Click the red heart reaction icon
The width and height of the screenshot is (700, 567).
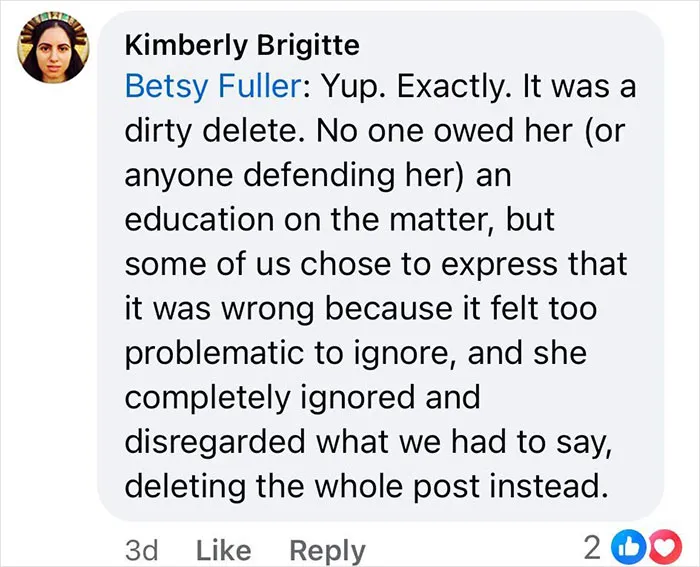(665, 547)
